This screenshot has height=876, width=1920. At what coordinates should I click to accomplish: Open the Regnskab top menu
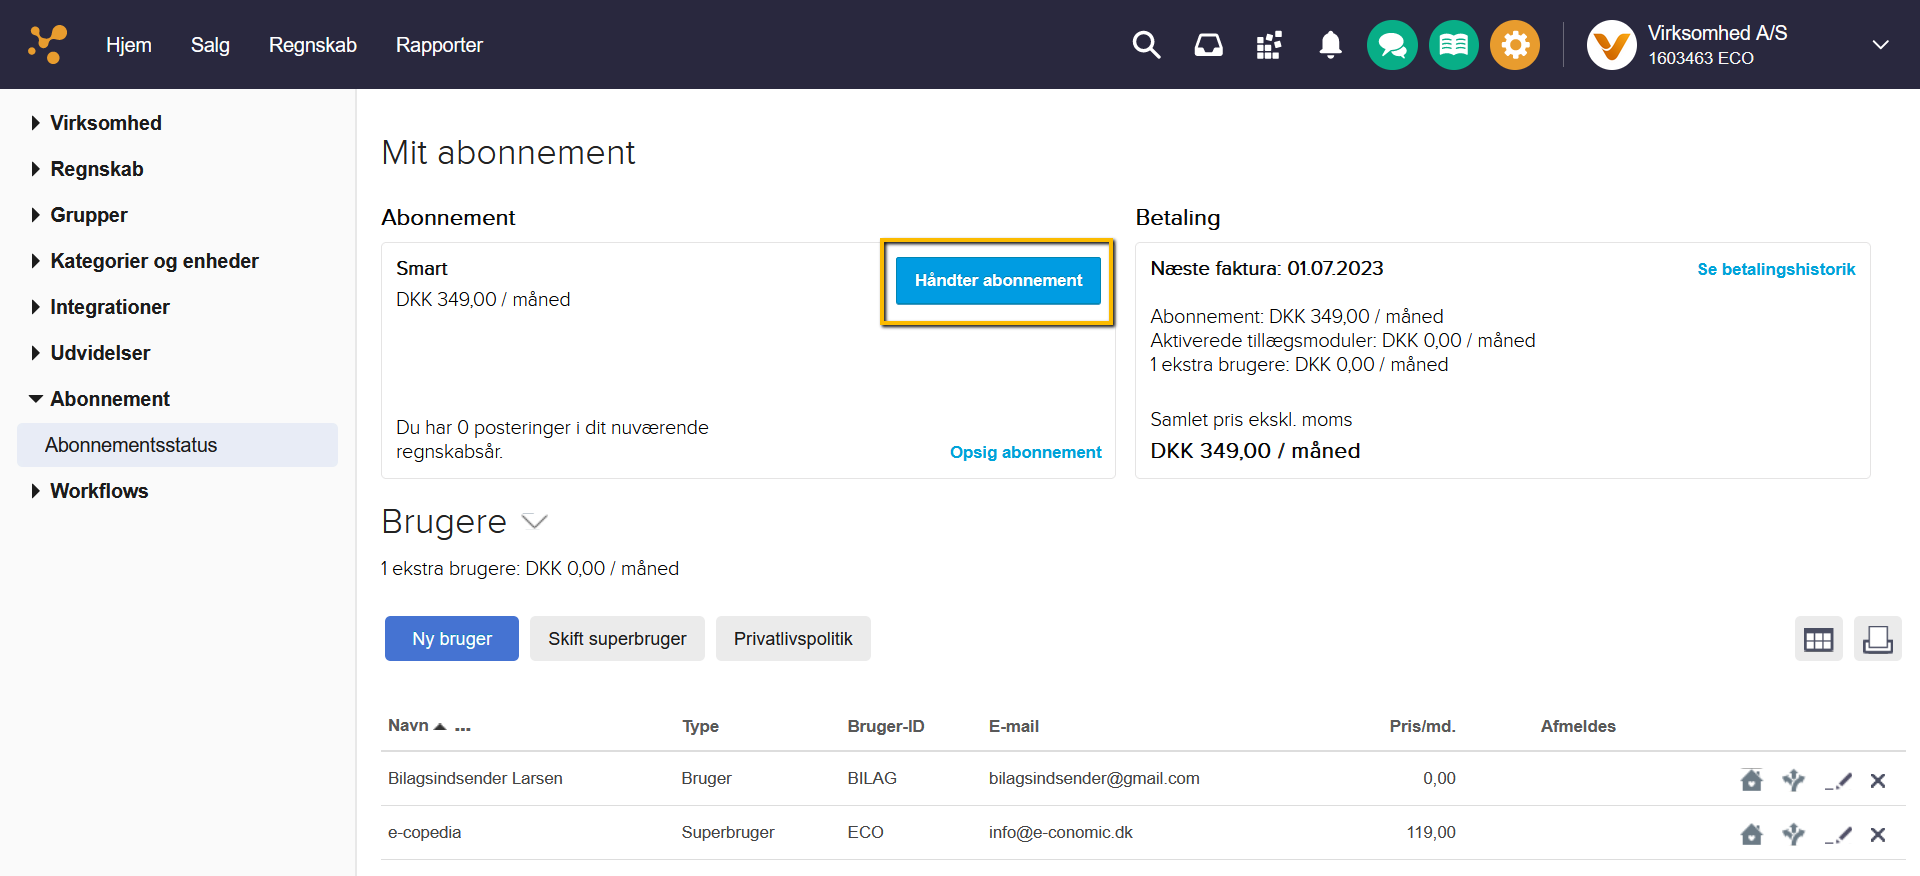(312, 45)
